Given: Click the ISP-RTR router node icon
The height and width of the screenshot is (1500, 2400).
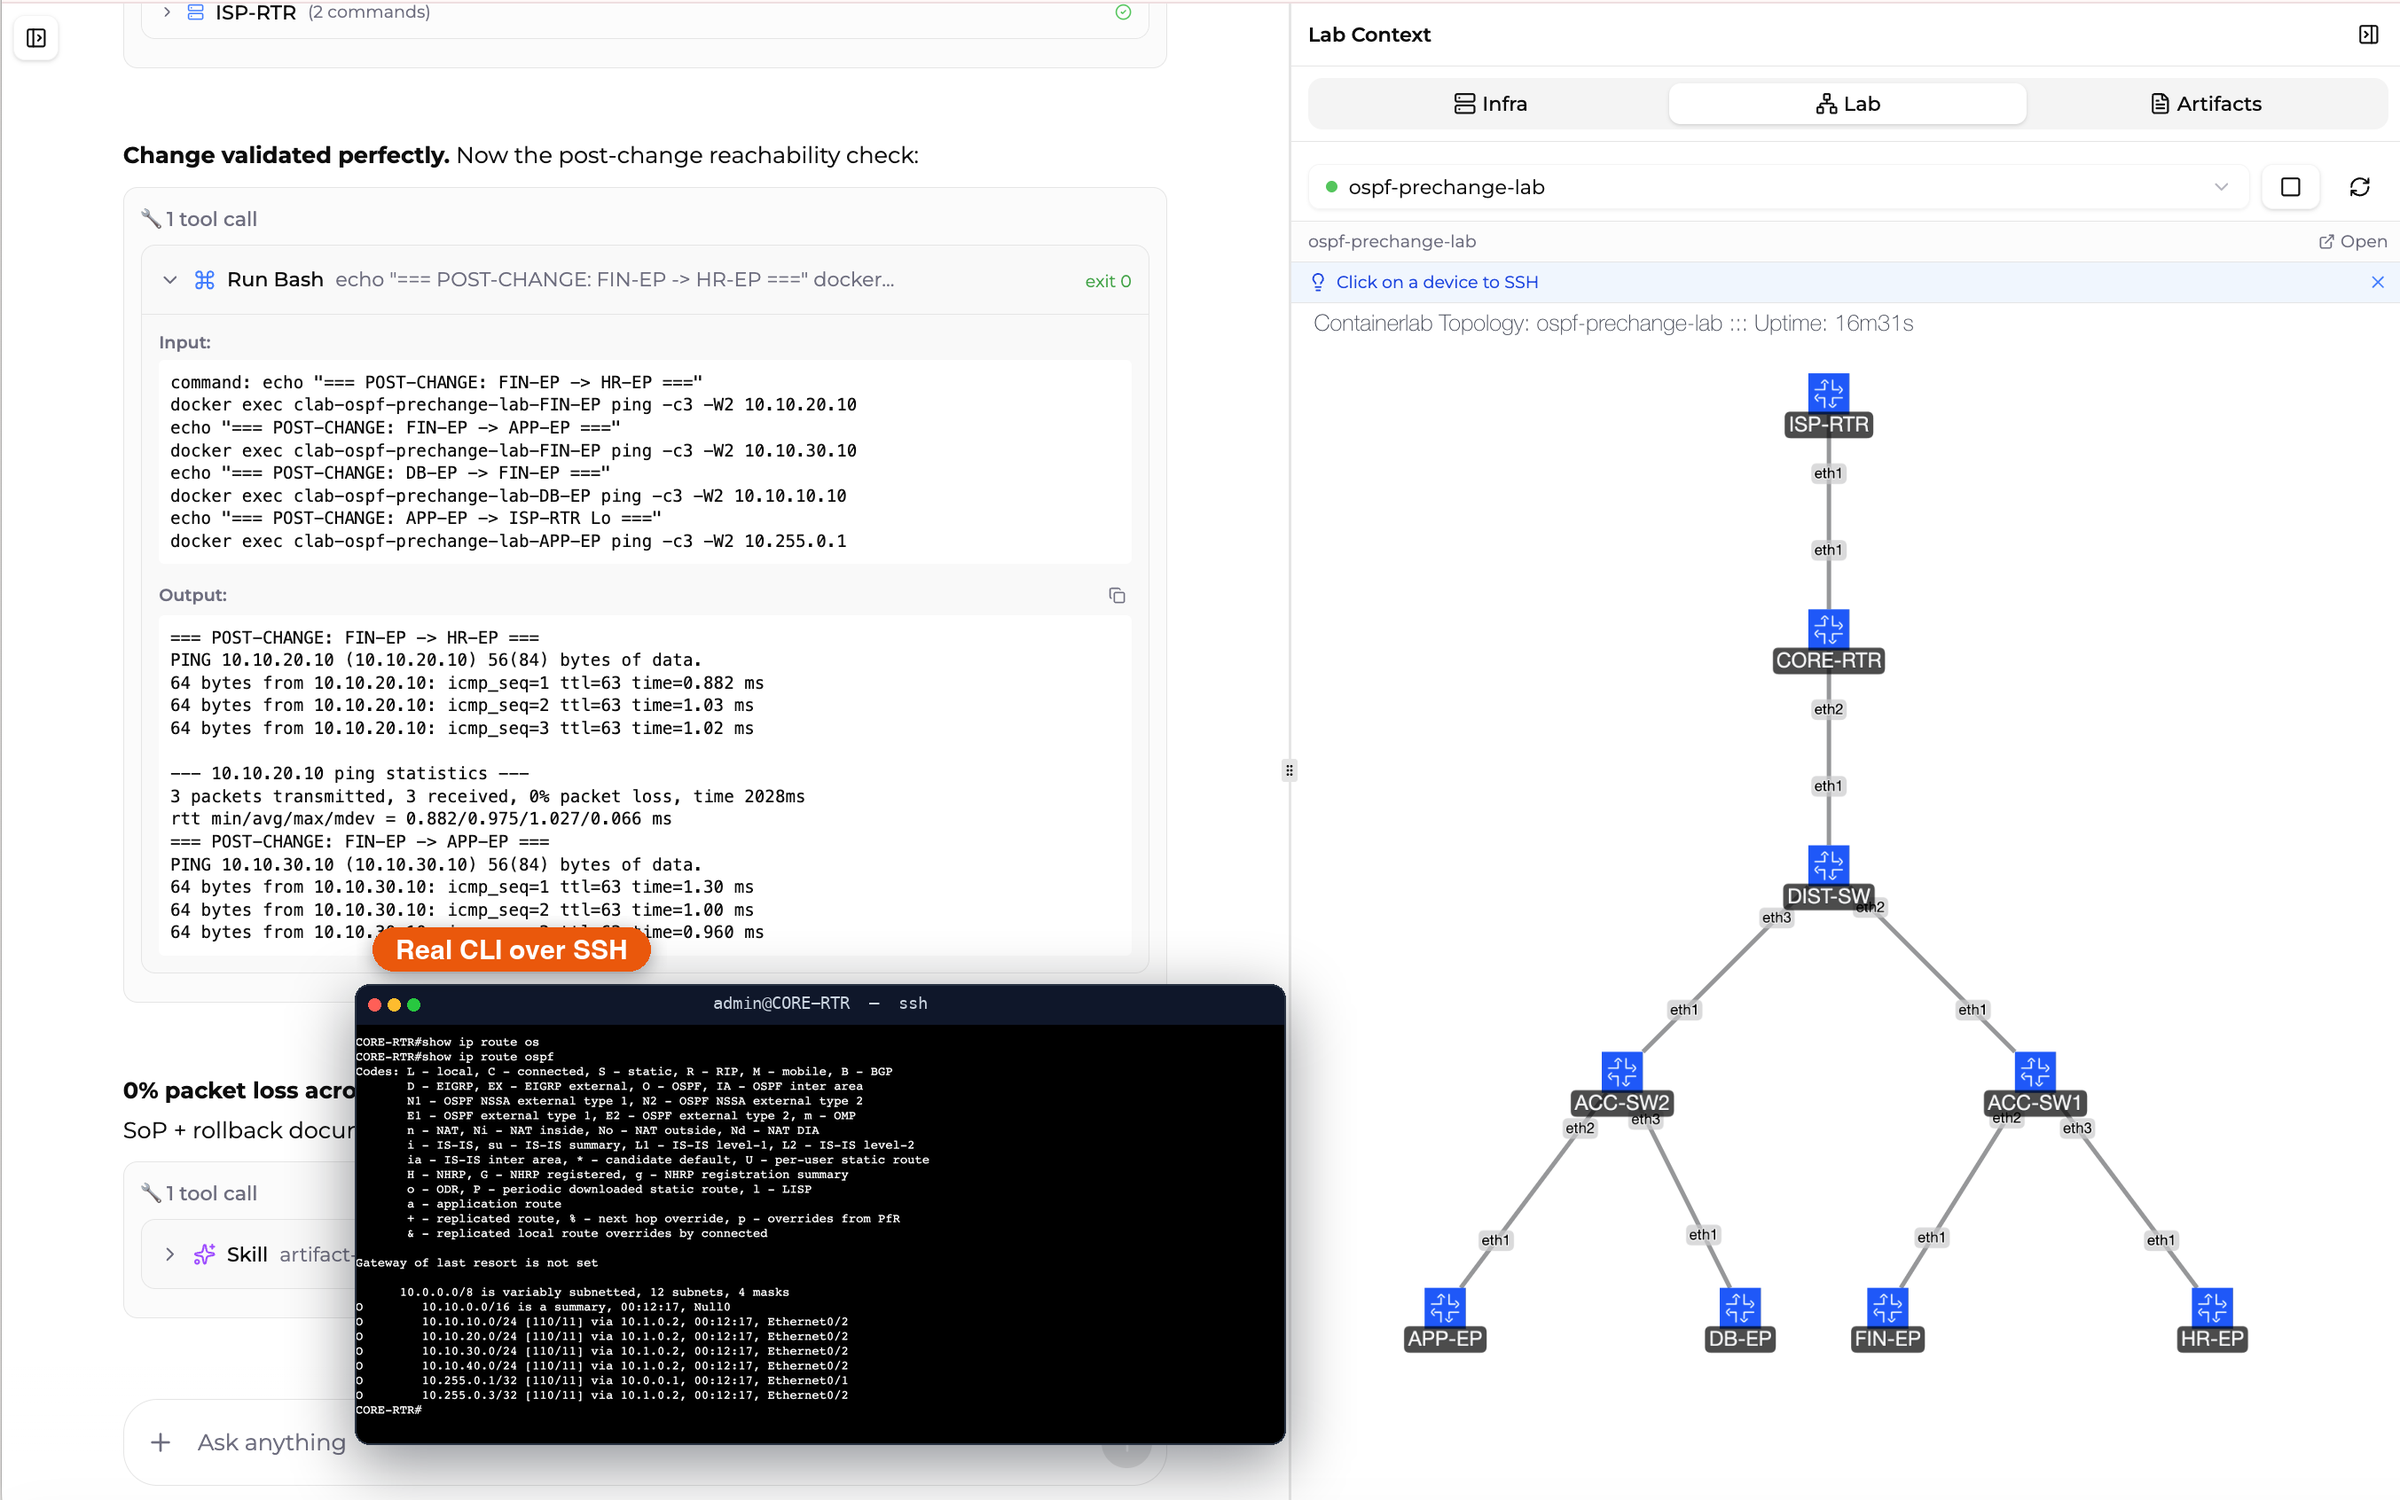Looking at the screenshot, I should pyautogui.click(x=1828, y=392).
